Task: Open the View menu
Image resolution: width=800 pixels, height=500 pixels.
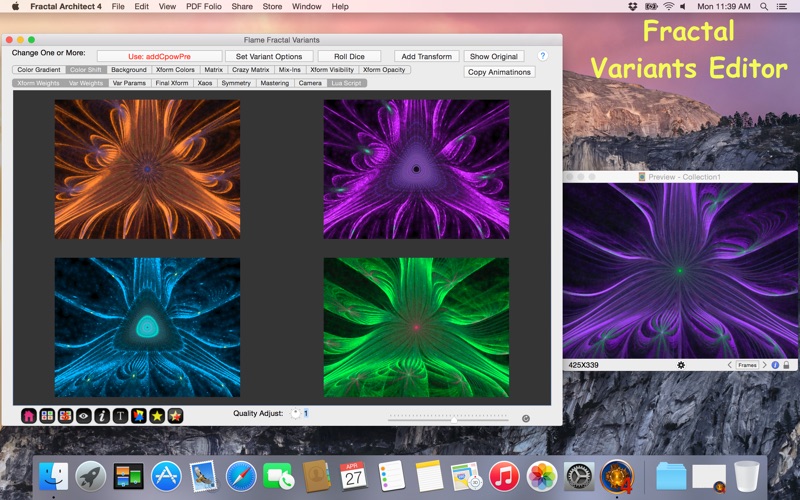Action: [x=167, y=6]
